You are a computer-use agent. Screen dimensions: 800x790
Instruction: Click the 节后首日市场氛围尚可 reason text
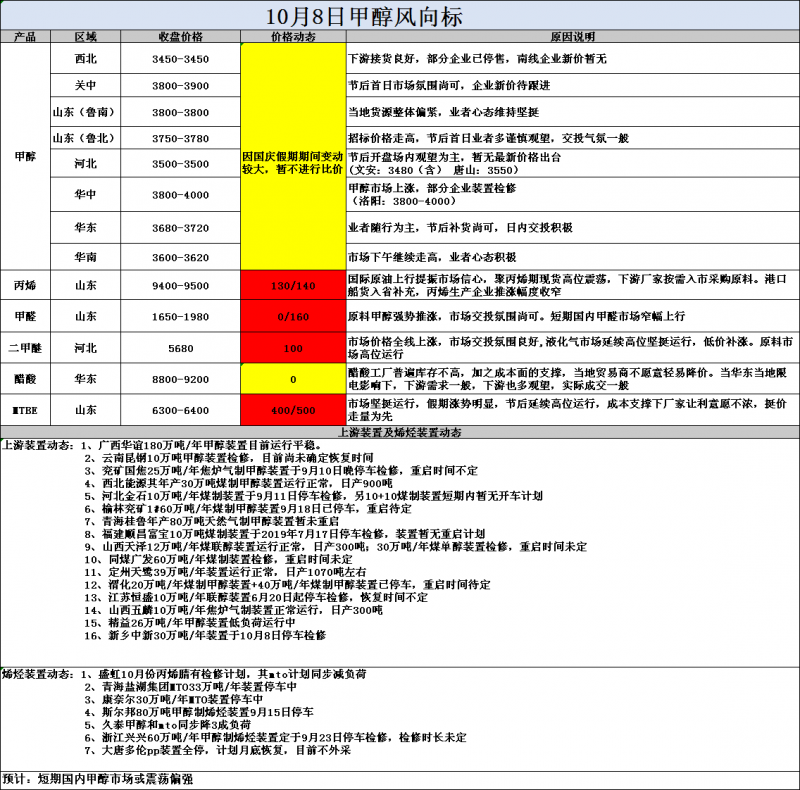(x=449, y=85)
